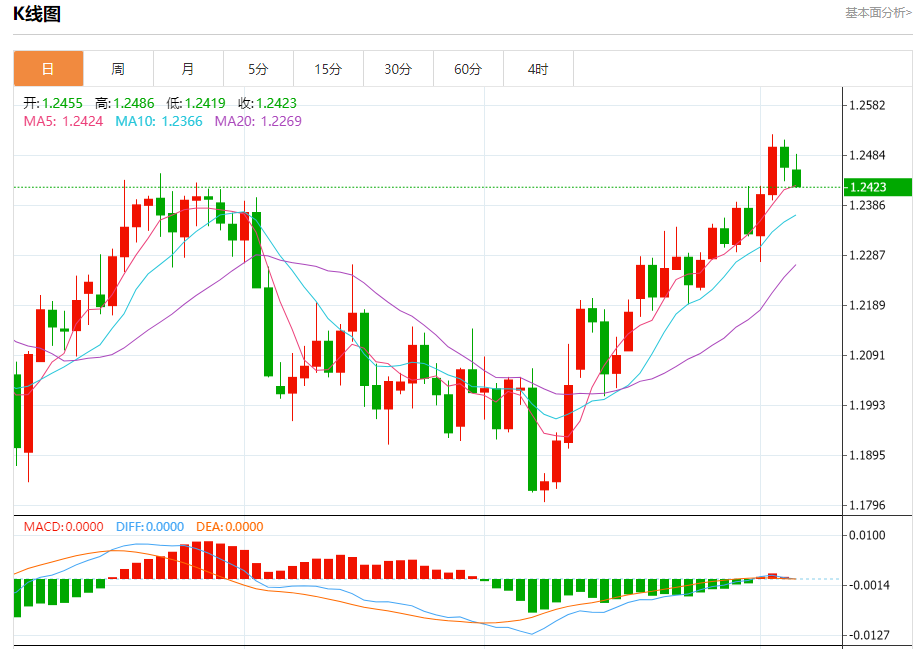Image resolution: width=920 pixels, height=649 pixels.
Task: Select the 日 daily chart tab
Action: tap(49, 69)
